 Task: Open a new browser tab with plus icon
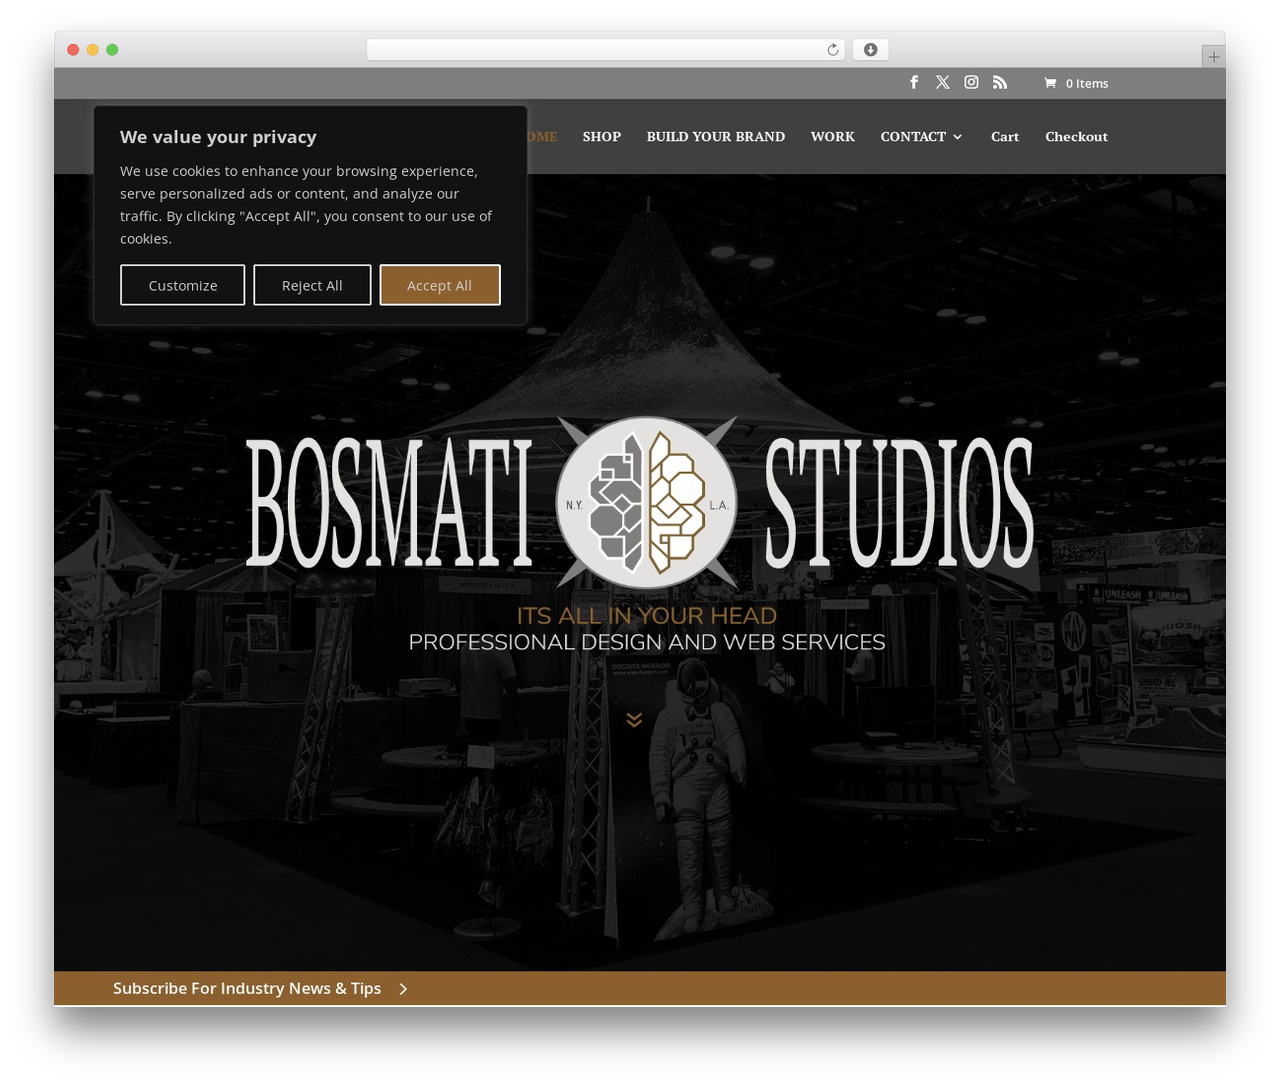pyautogui.click(x=1213, y=57)
